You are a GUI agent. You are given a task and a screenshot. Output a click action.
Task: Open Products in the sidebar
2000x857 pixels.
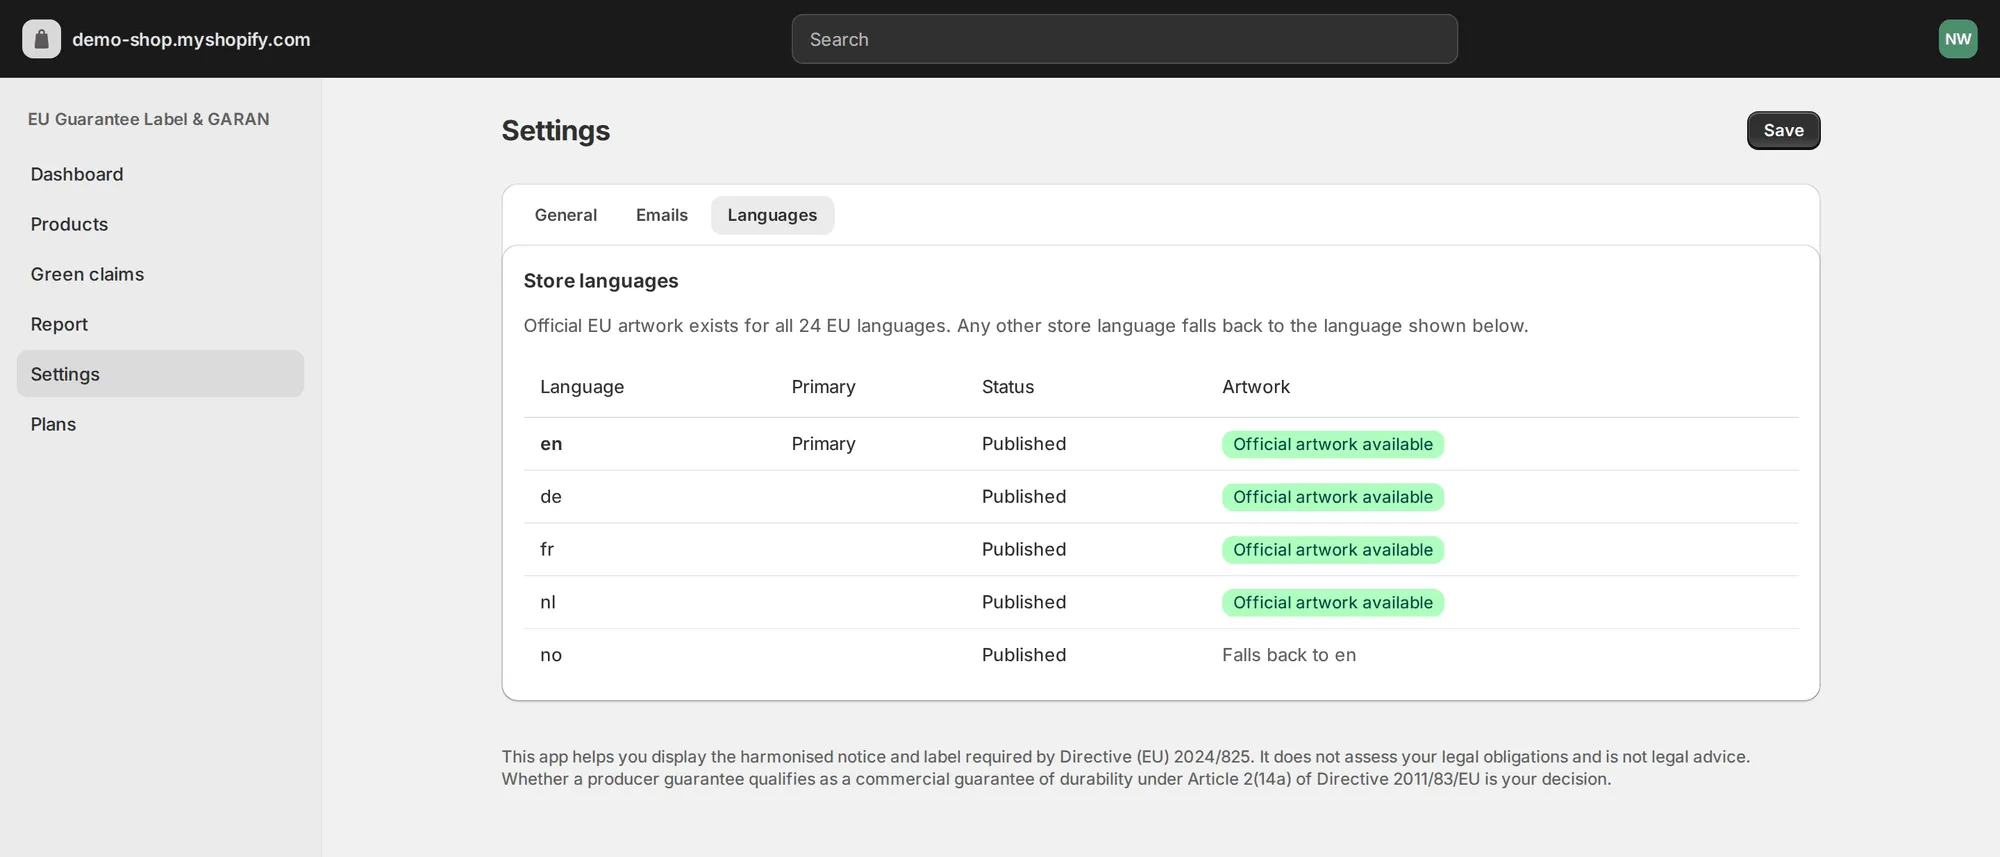click(x=160, y=224)
